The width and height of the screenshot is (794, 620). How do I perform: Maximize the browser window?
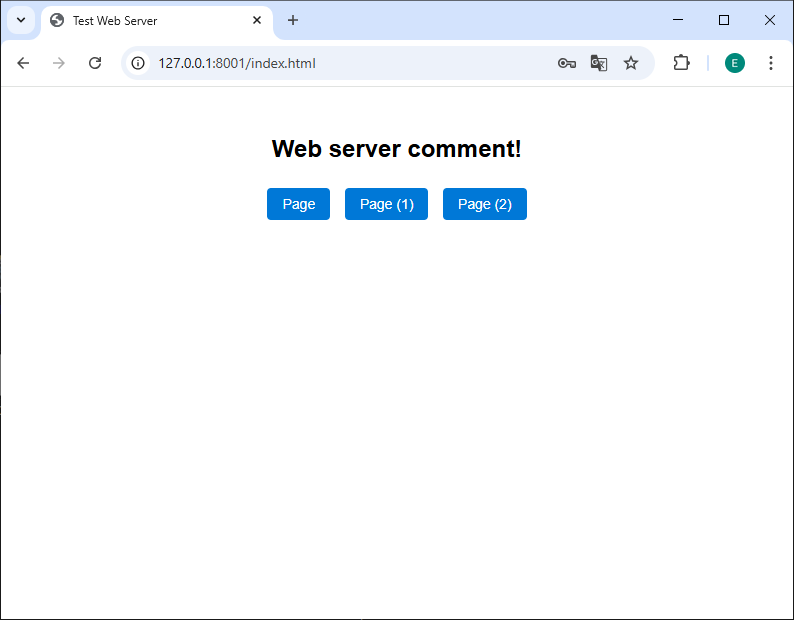pyautogui.click(x=724, y=20)
